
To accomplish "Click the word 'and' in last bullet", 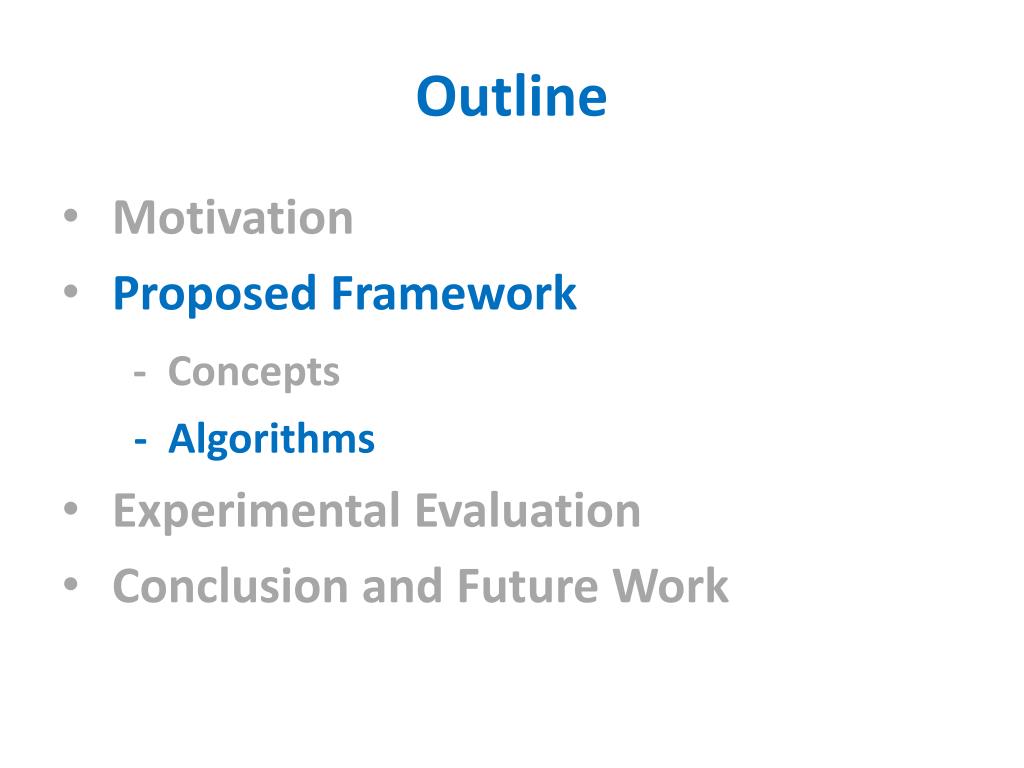I will [402, 586].
